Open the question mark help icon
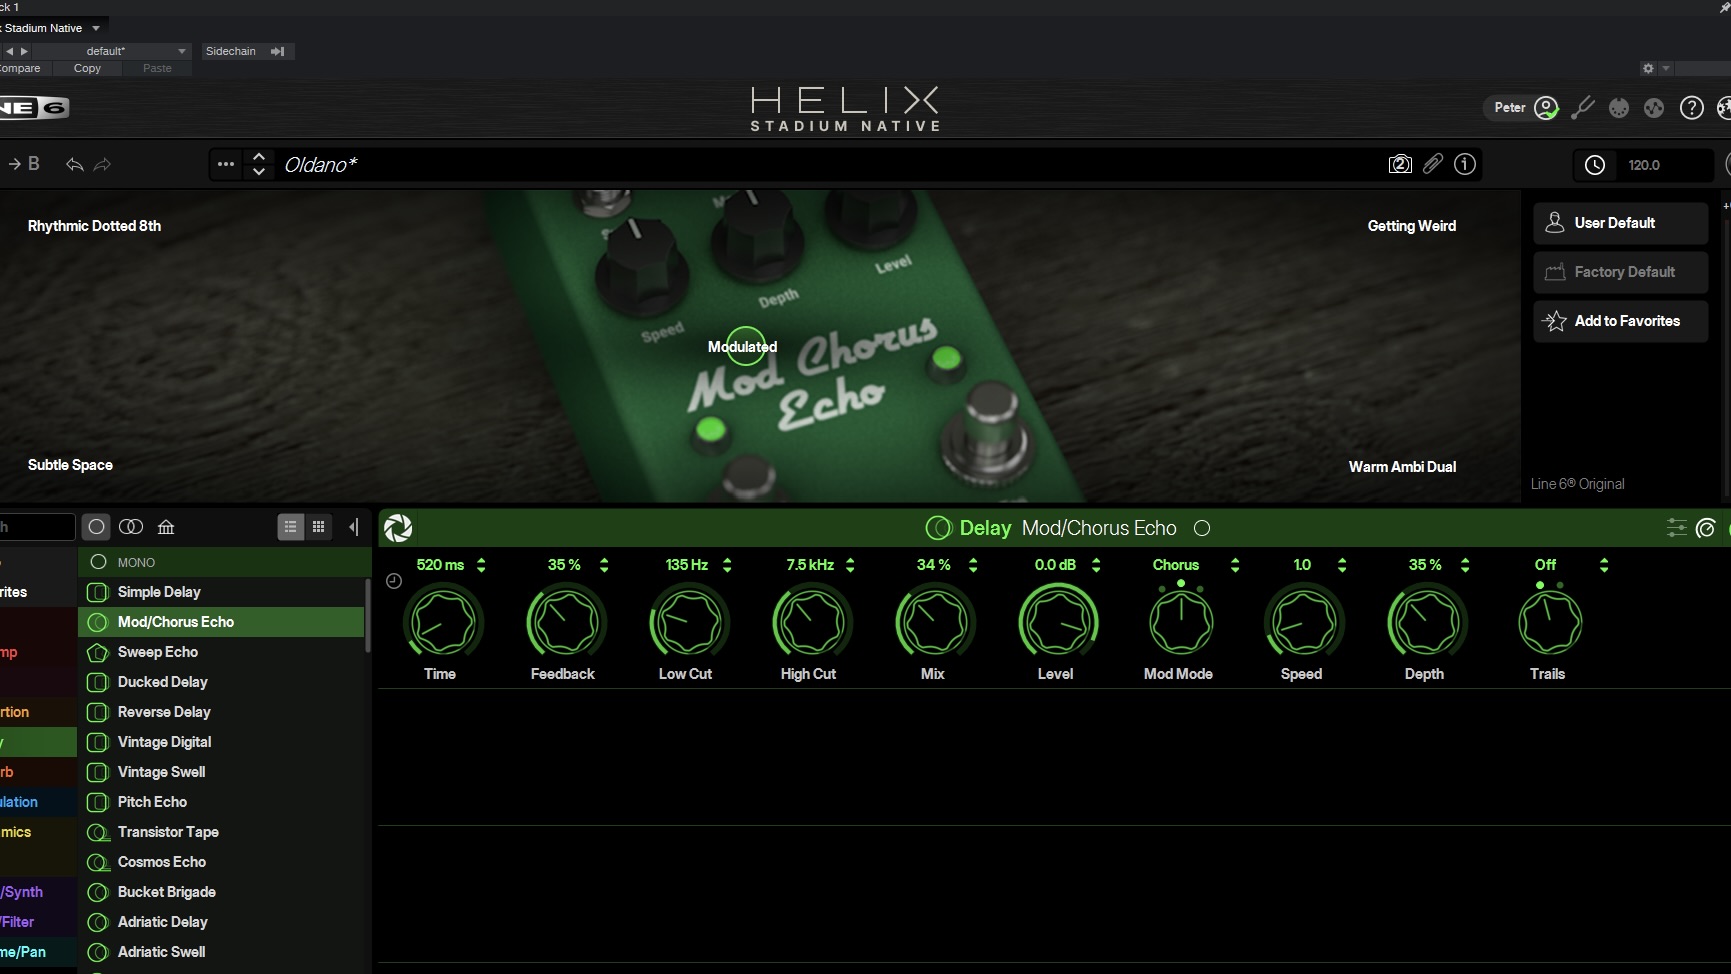Screen dimensions: 1731x974 [1691, 108]
